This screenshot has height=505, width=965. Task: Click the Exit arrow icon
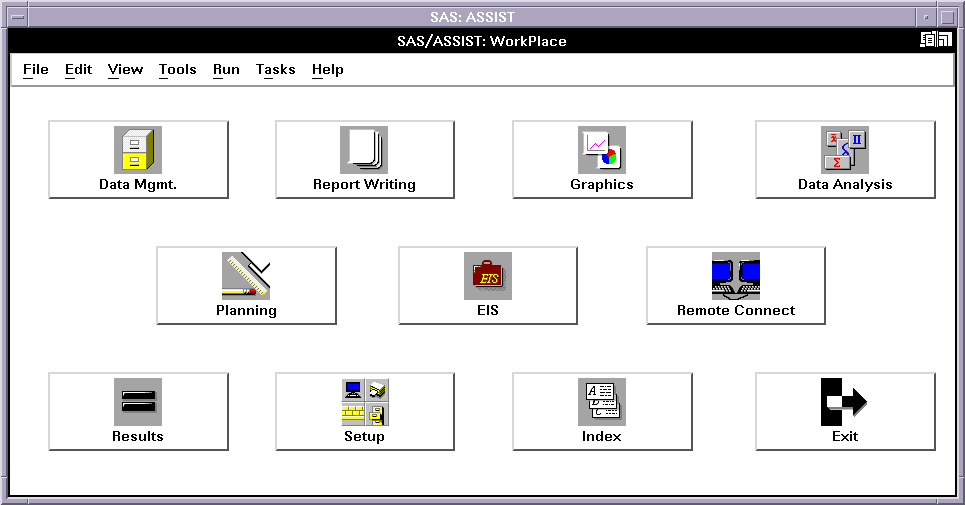pos(844,403)
